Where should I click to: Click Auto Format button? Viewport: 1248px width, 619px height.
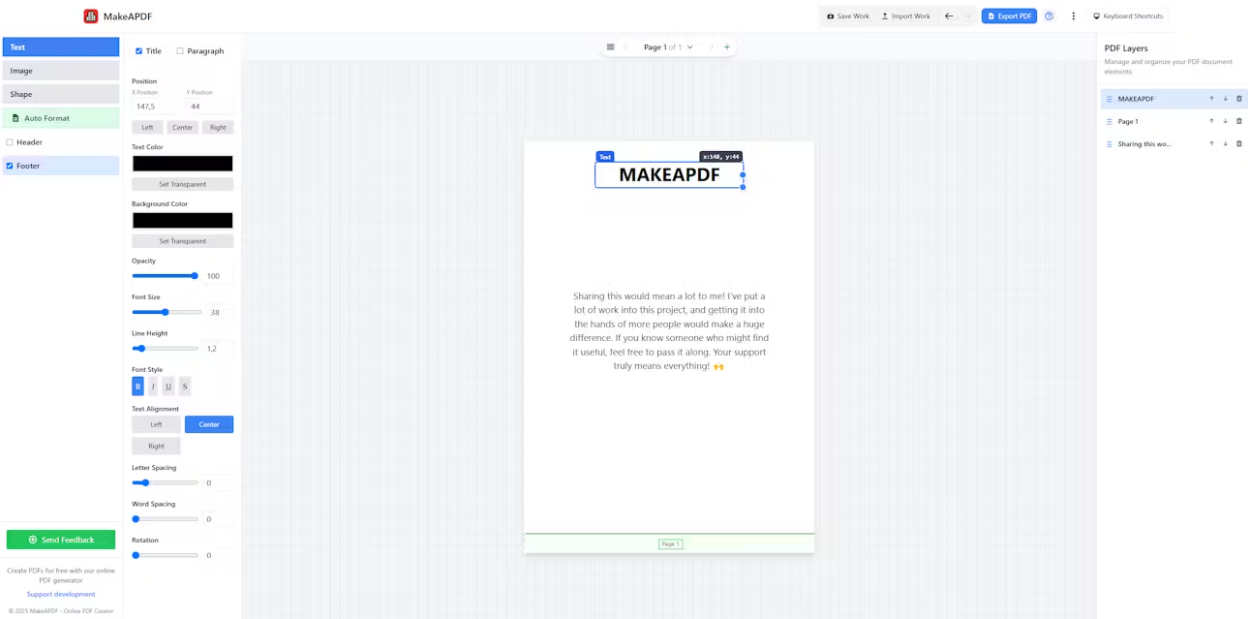pos(61,118)
